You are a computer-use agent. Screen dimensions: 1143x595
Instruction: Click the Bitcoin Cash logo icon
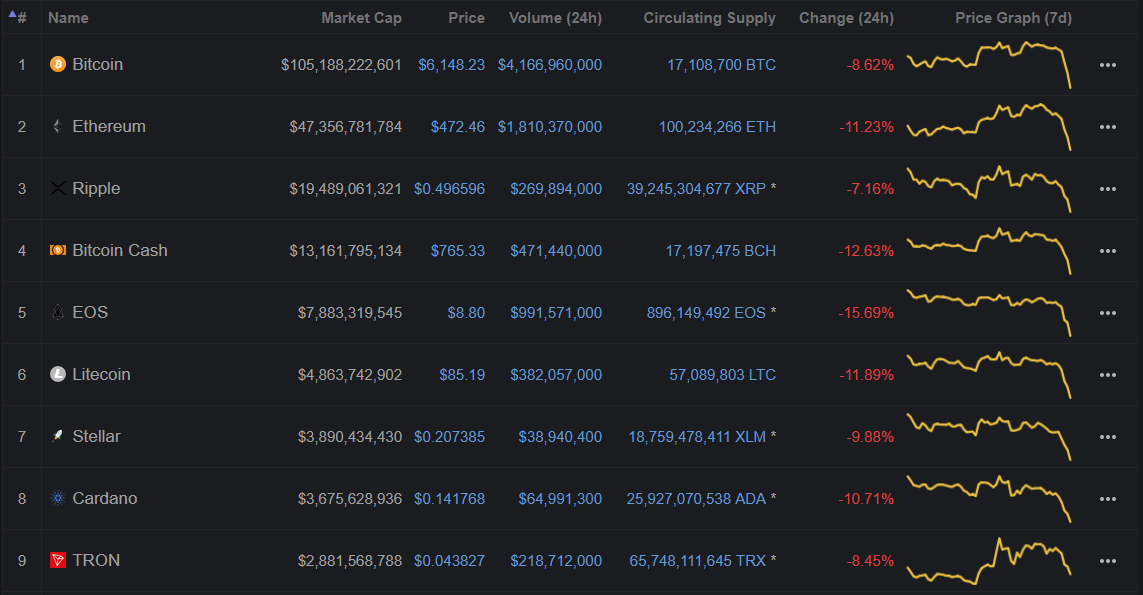[58, 250]
